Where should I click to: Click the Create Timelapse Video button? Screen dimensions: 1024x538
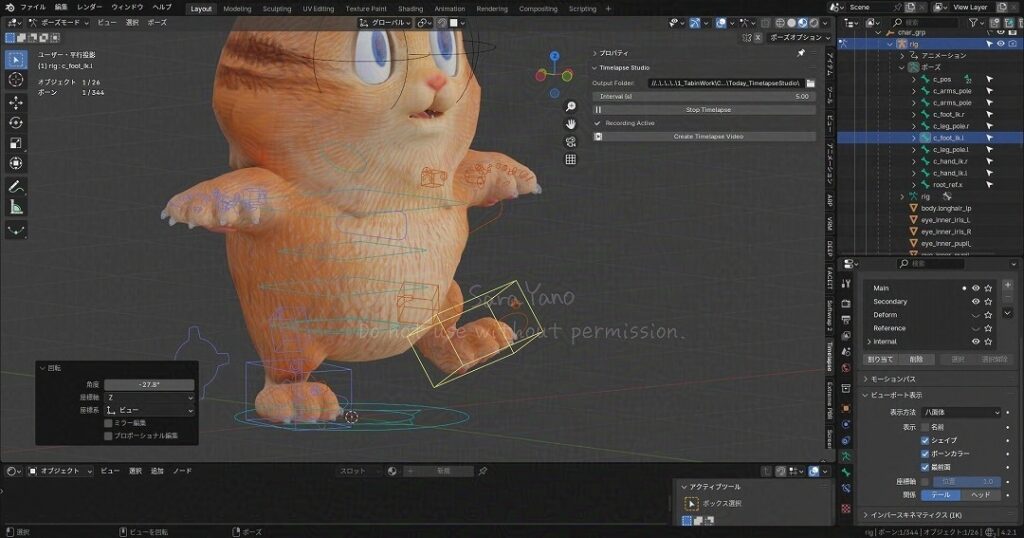coord(707,136)
